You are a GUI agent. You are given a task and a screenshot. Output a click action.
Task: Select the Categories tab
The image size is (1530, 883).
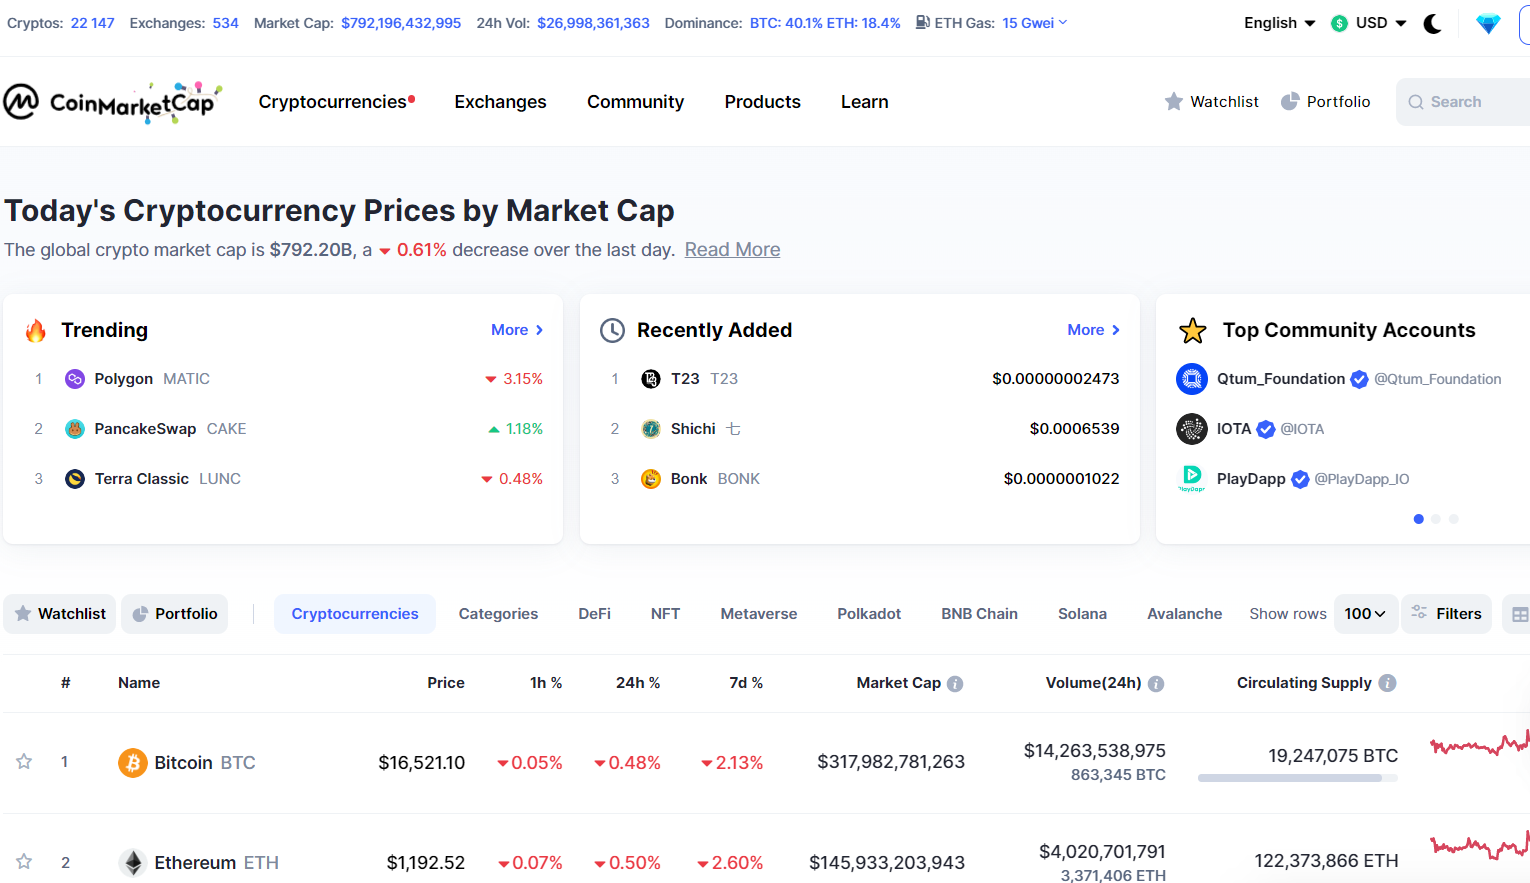(498, 614)
